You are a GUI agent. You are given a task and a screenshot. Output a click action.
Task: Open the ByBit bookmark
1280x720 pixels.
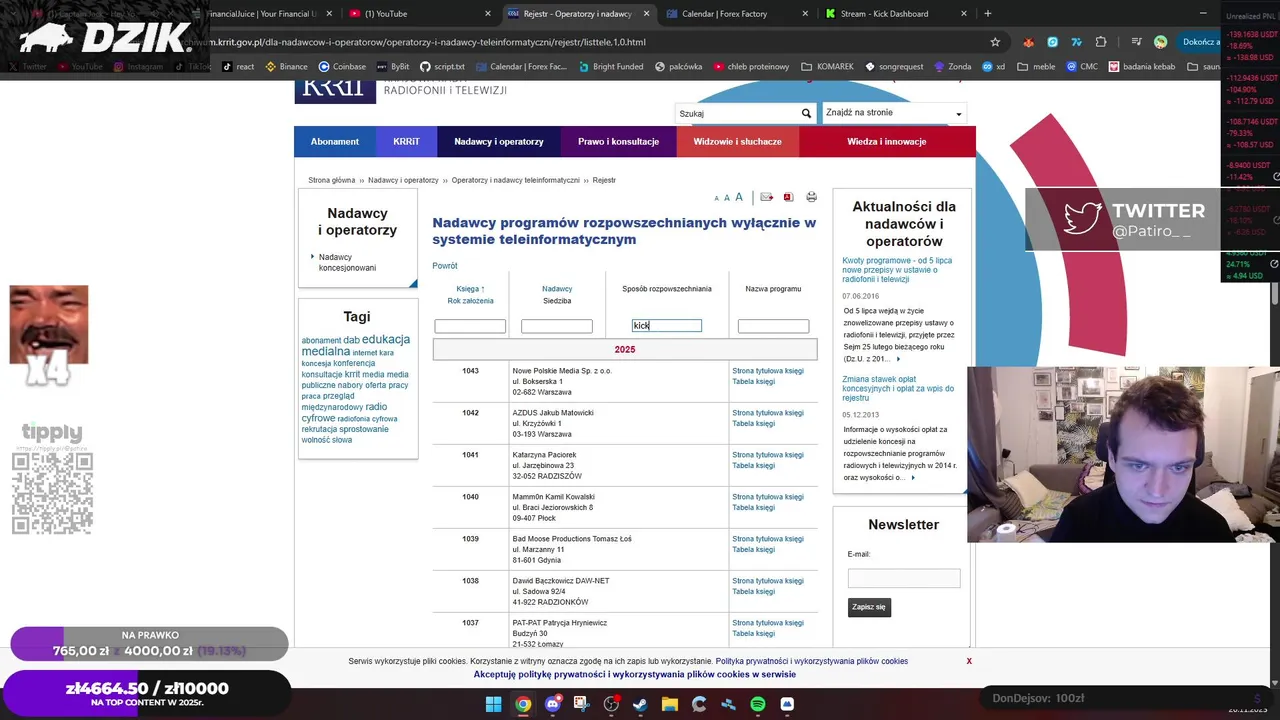click(393, 67)
